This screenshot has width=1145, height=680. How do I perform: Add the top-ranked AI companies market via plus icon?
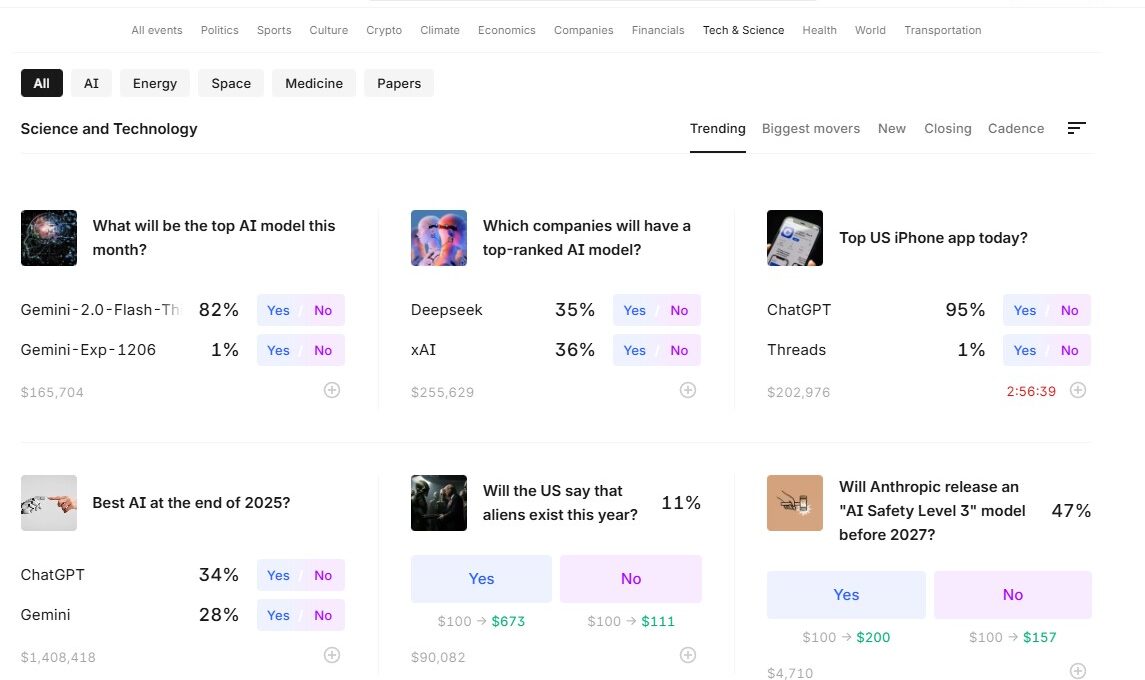coord(688,390)
